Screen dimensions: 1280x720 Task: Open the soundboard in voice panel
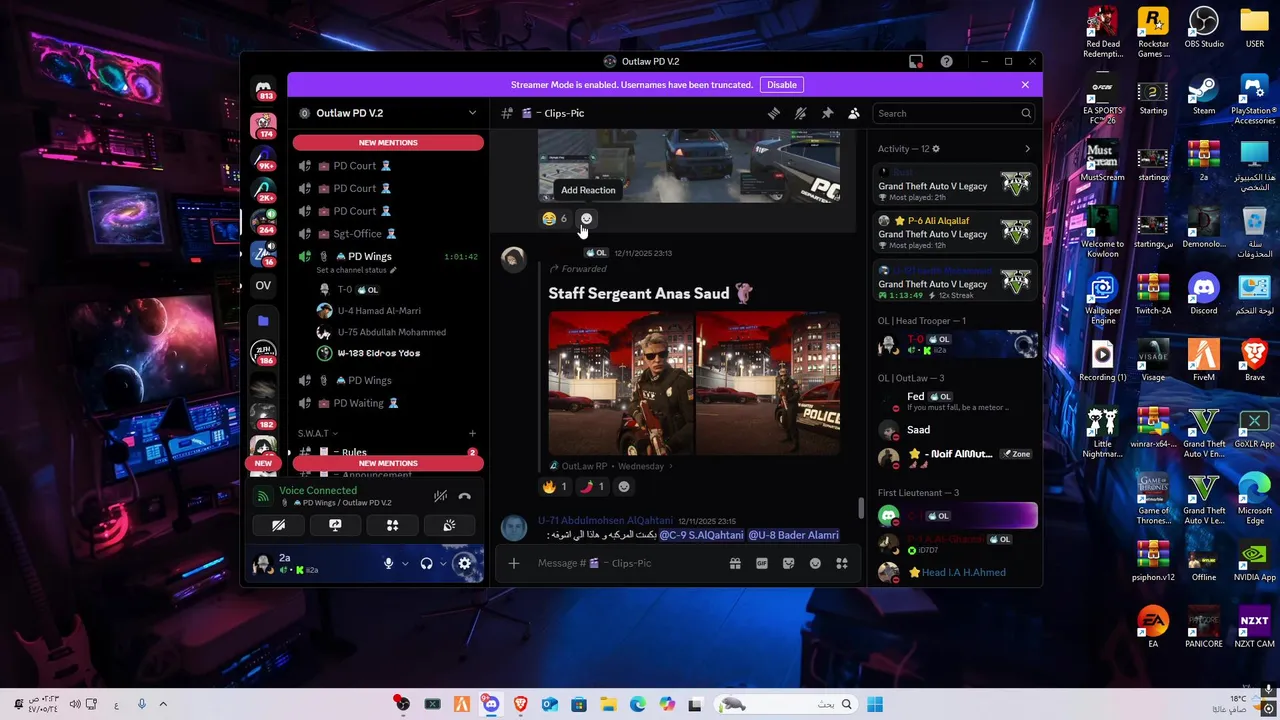coord(449,525)
